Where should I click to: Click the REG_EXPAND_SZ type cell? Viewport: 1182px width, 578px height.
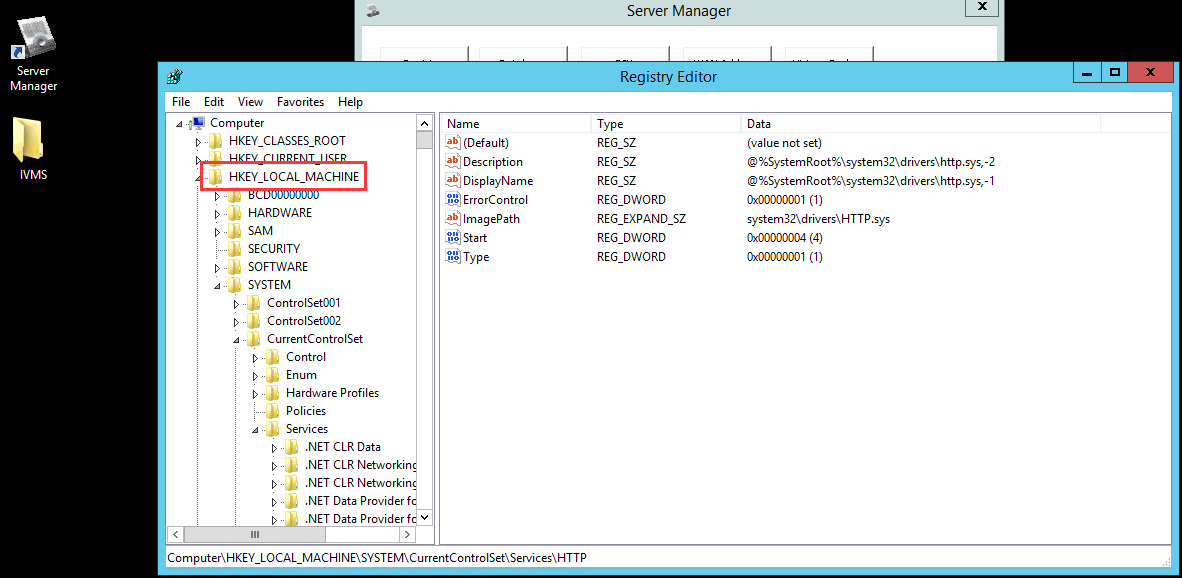(x=642, y=219)
